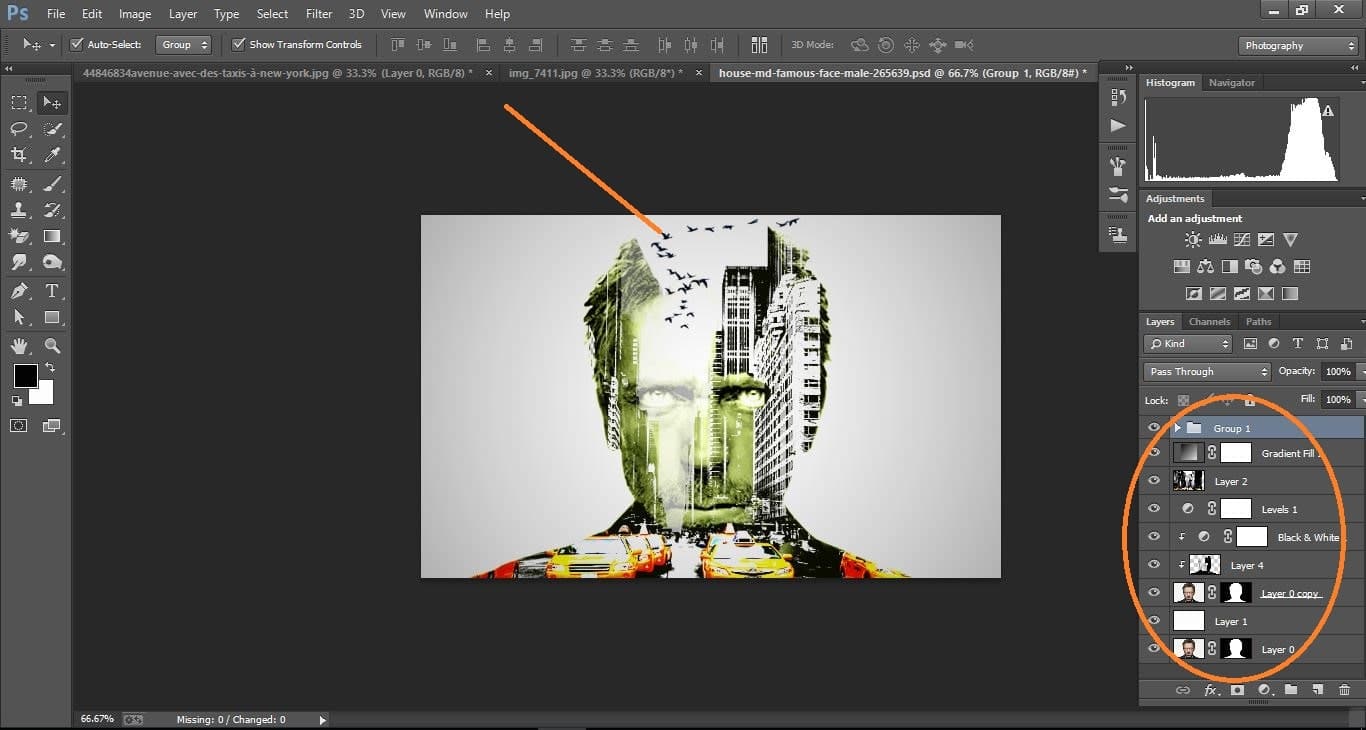The image size is (1366, 730).
Task: Expand Group 1 in the Layers panel
Action: (x=1179, y=427)
